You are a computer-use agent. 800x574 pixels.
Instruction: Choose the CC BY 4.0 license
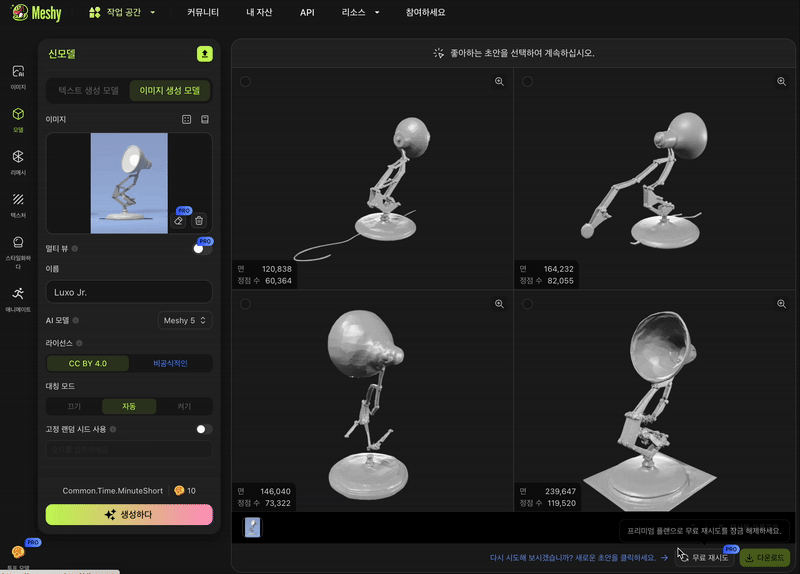pyautogui.click(x=88, y=363)
